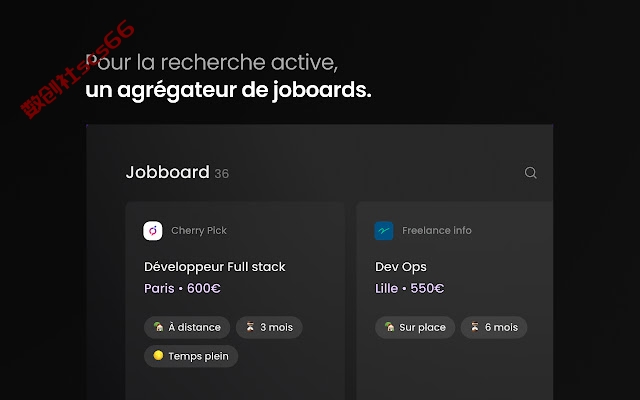Open the Développeur Full stack job title
The height and width of the screenshot is (400, 640).
coord(215,267)
